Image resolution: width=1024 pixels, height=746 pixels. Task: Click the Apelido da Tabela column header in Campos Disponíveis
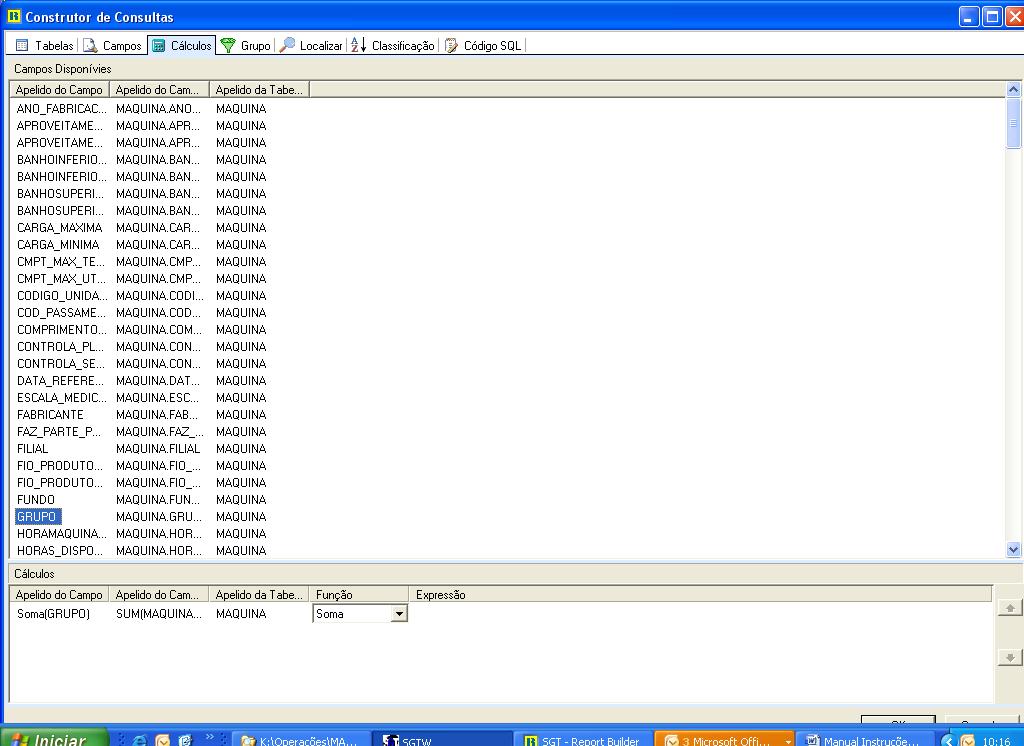(x=258, y=90)
